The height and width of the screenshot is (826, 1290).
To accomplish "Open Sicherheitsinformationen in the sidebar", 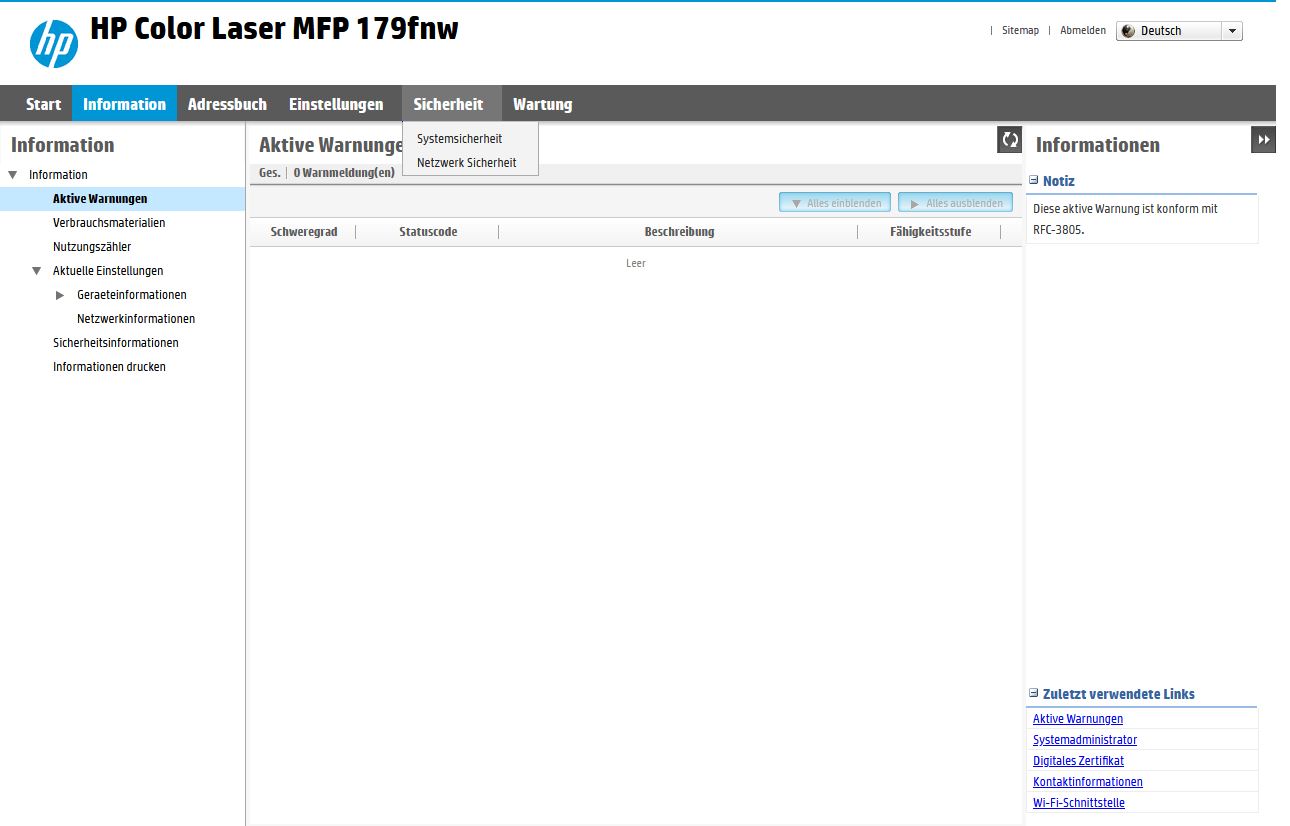I will click(x=116, y=343).
